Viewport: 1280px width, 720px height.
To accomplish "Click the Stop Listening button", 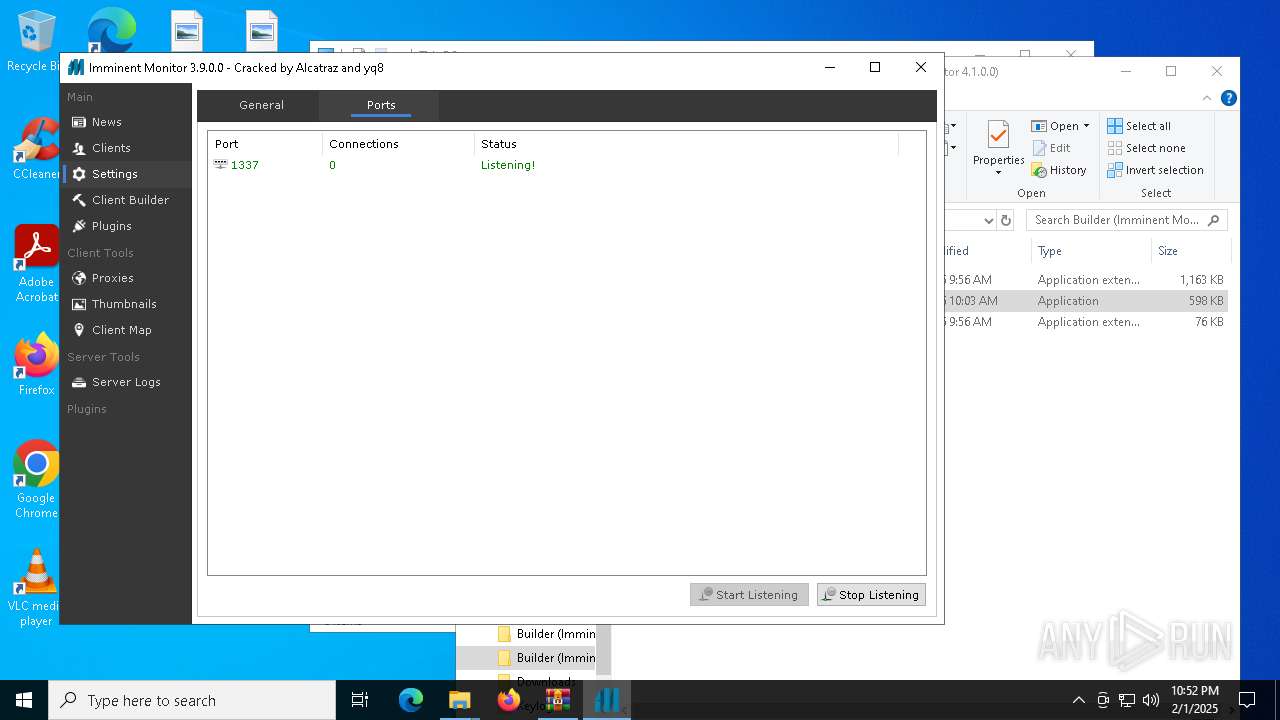I will pos(871,594).
